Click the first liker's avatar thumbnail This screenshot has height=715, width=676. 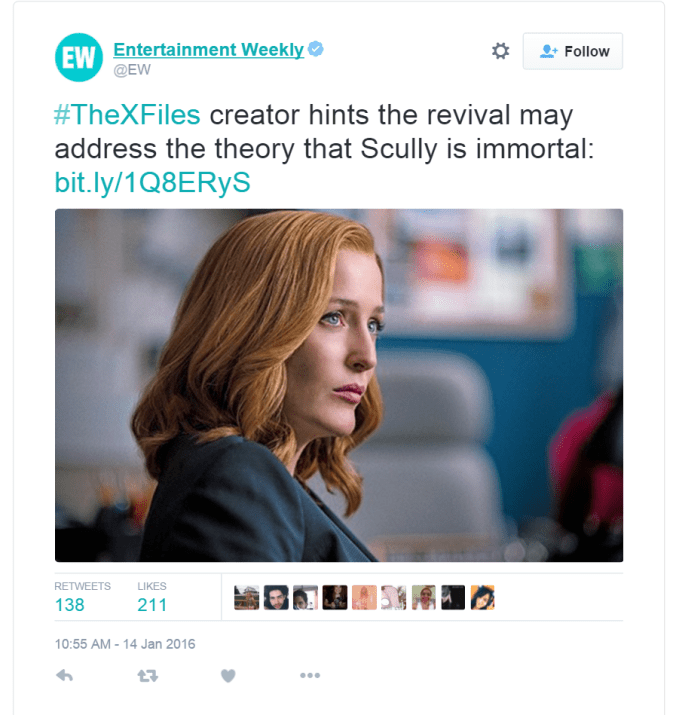pyautogui.click(x=246, y=597)
